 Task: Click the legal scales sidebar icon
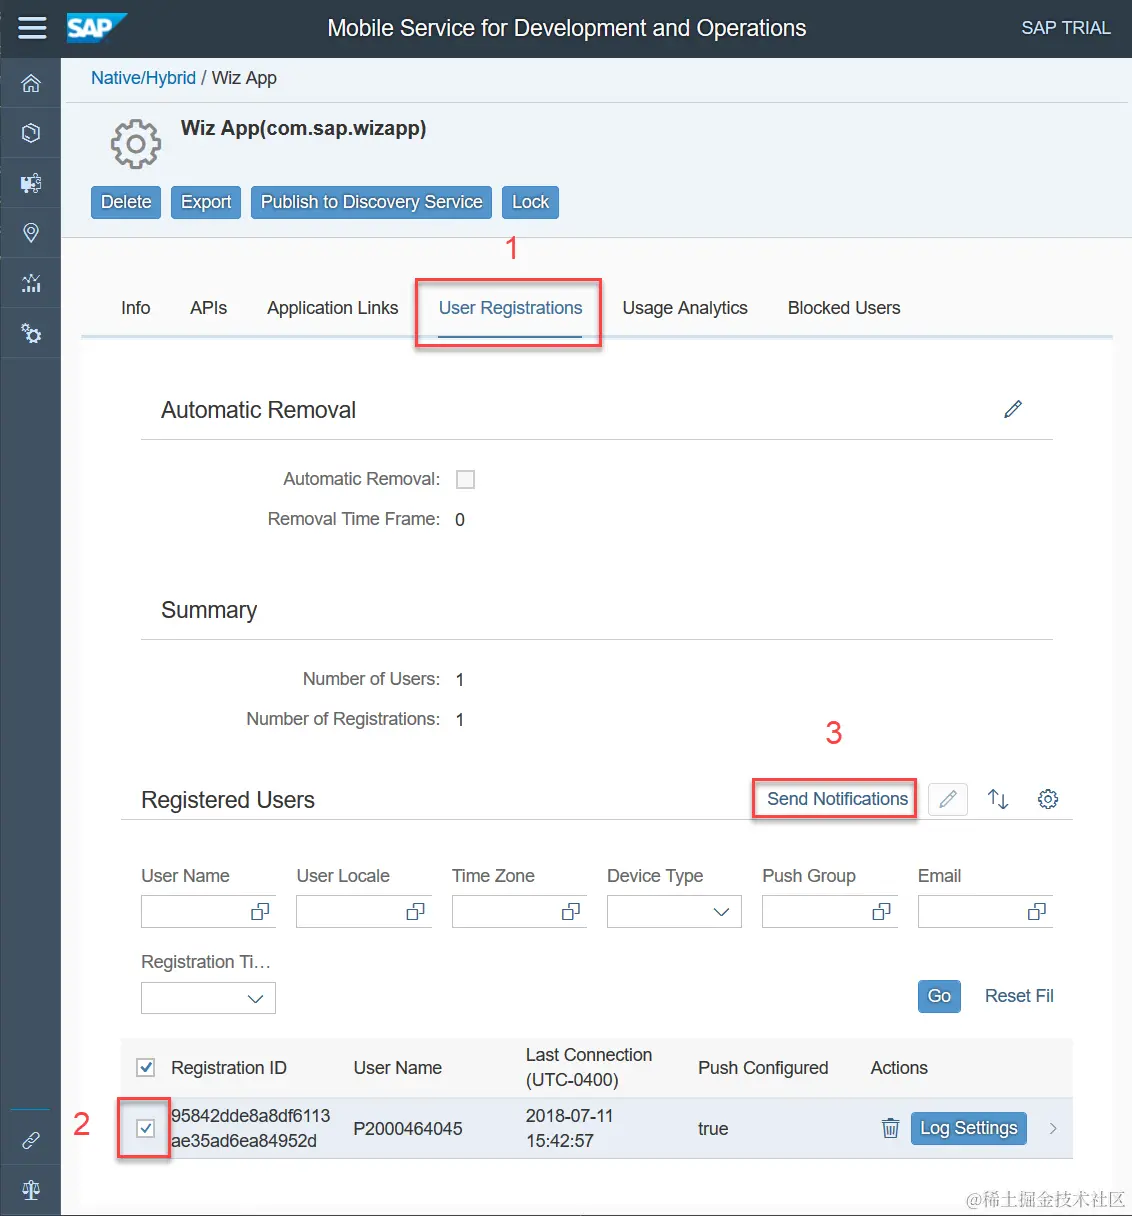[31, 1190]
